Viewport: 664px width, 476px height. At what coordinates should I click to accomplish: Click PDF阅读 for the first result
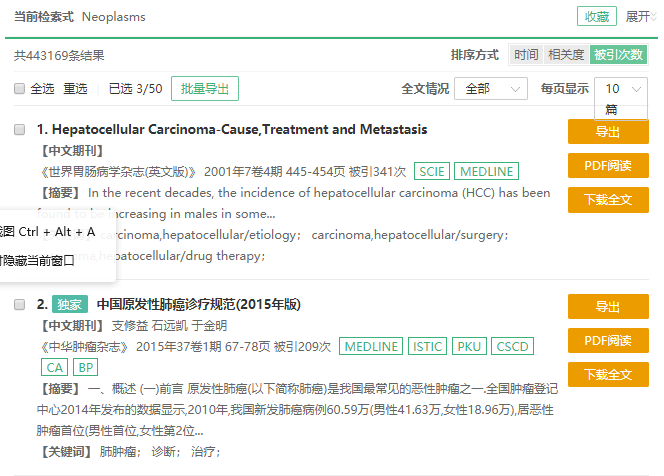click(x=608, y=166)
